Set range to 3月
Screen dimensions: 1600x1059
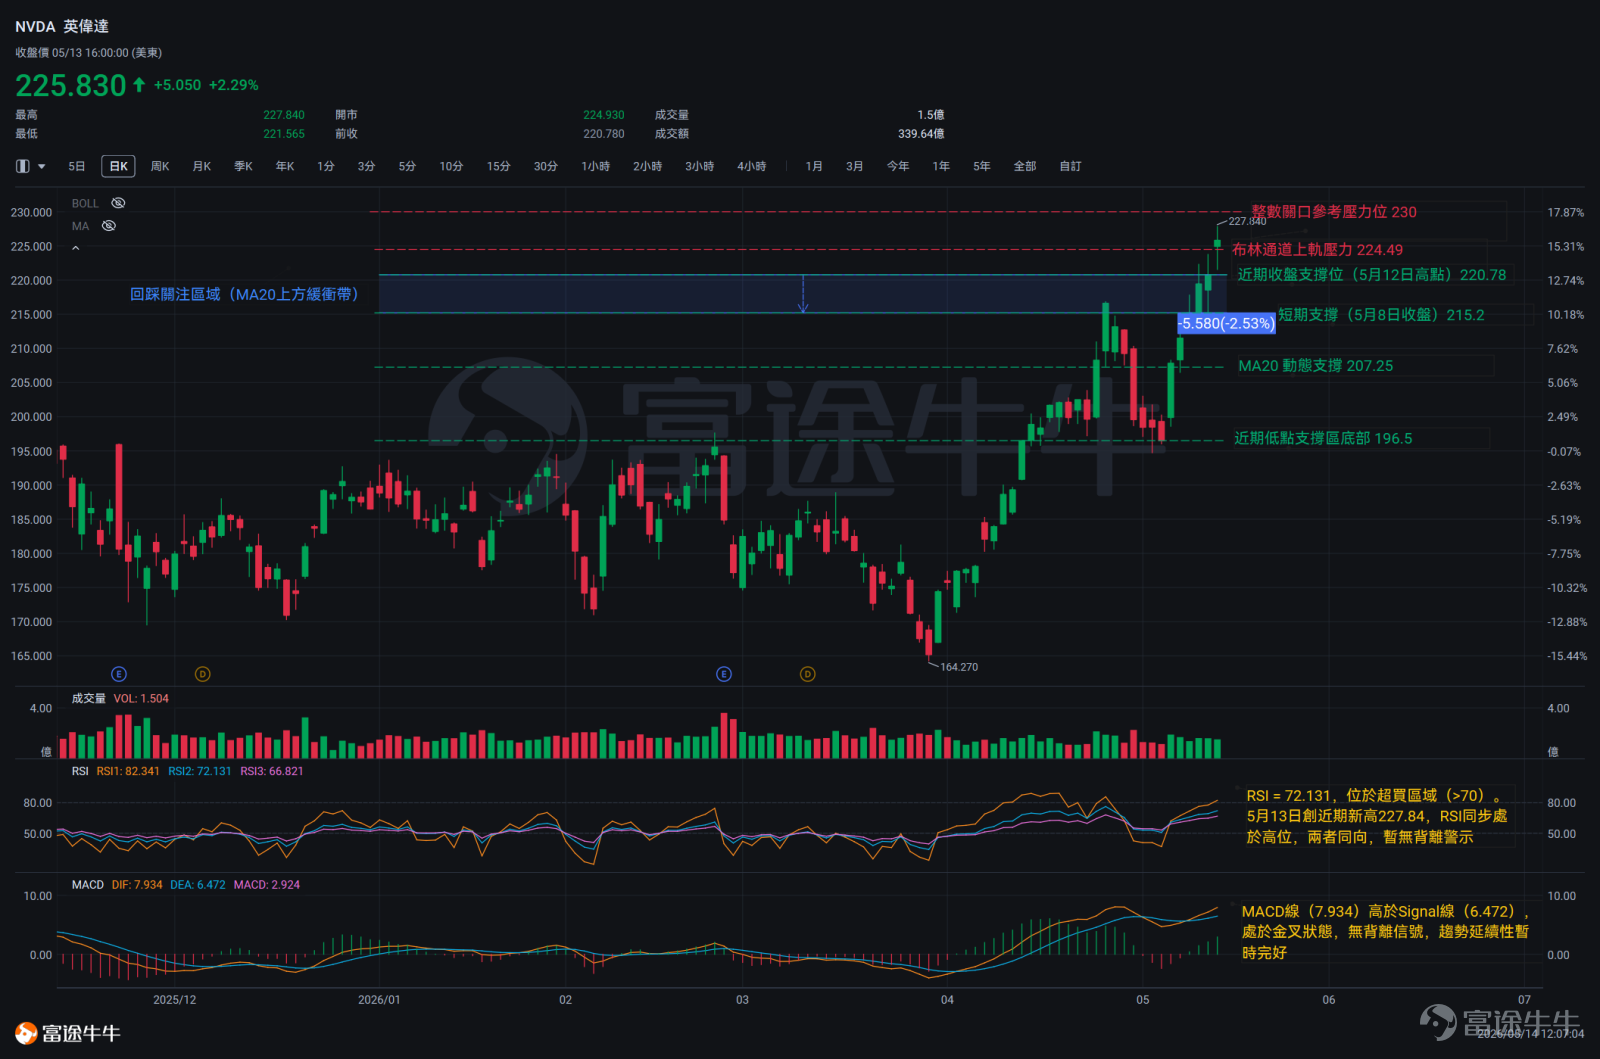click(855, 166)
